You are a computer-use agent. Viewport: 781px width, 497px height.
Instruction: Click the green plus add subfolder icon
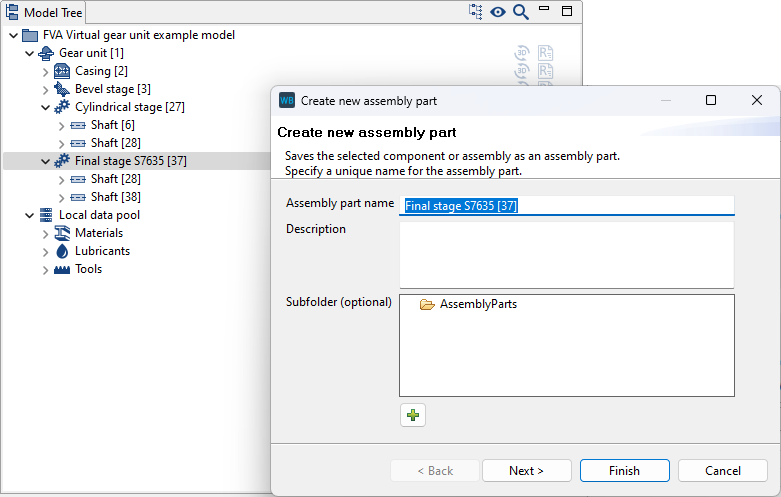[x=413, y=415]
